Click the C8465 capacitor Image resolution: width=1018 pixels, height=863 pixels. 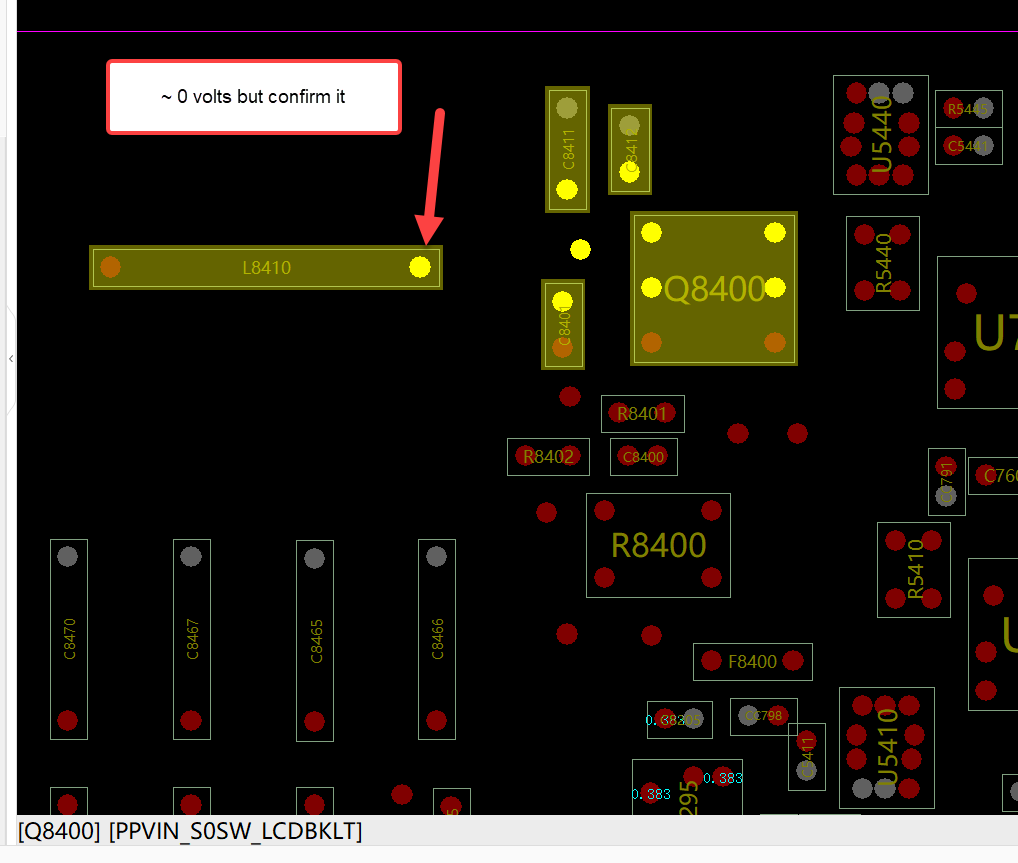[315, 640]
